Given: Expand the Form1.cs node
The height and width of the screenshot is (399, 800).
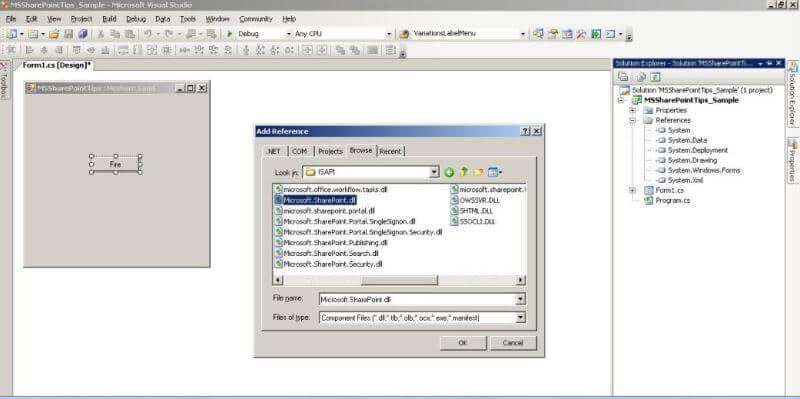Looking at the screenshot, I should coord(633,190).
